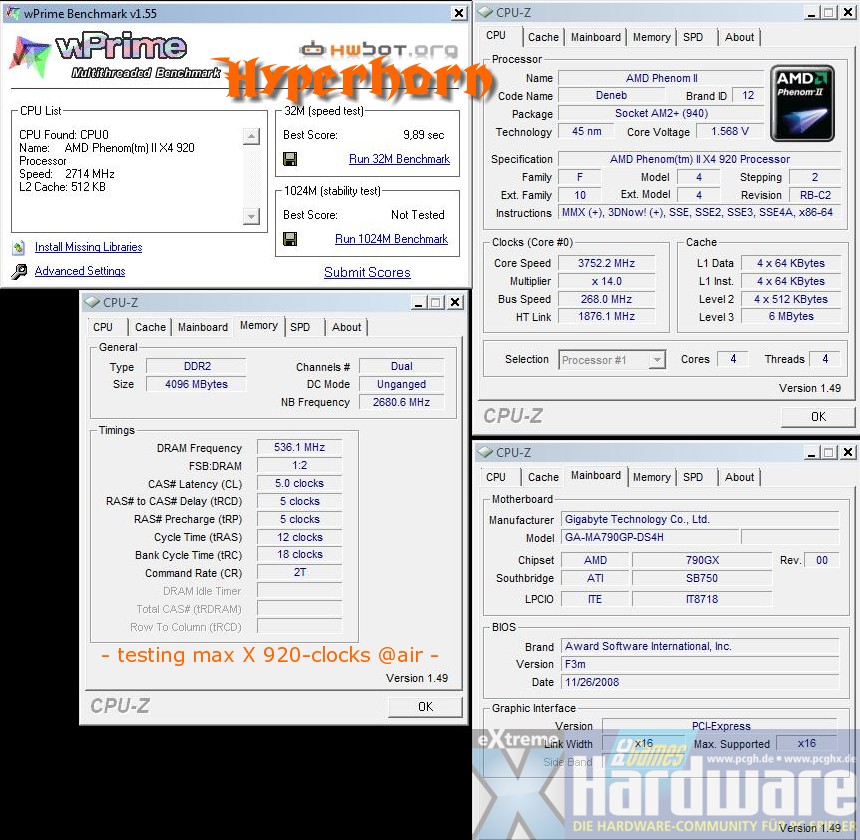Select Memory tab in the Mainboard CPU-Z window
Screen dimensions: 860x840
(x=652, y=477)
